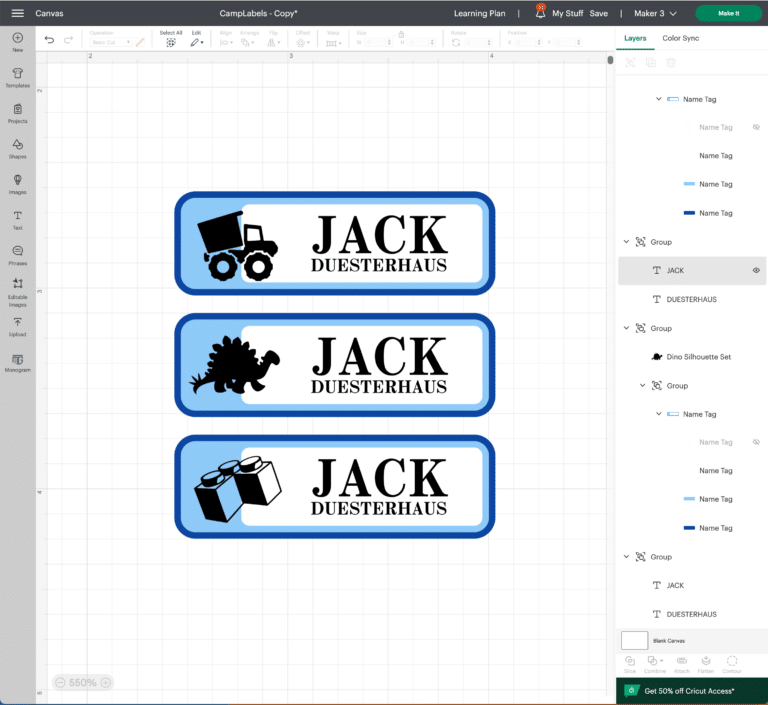Viewport: 768px width, 705px height.
Task: Collapse the Group above the JACK layer
Action: [627, 242]
